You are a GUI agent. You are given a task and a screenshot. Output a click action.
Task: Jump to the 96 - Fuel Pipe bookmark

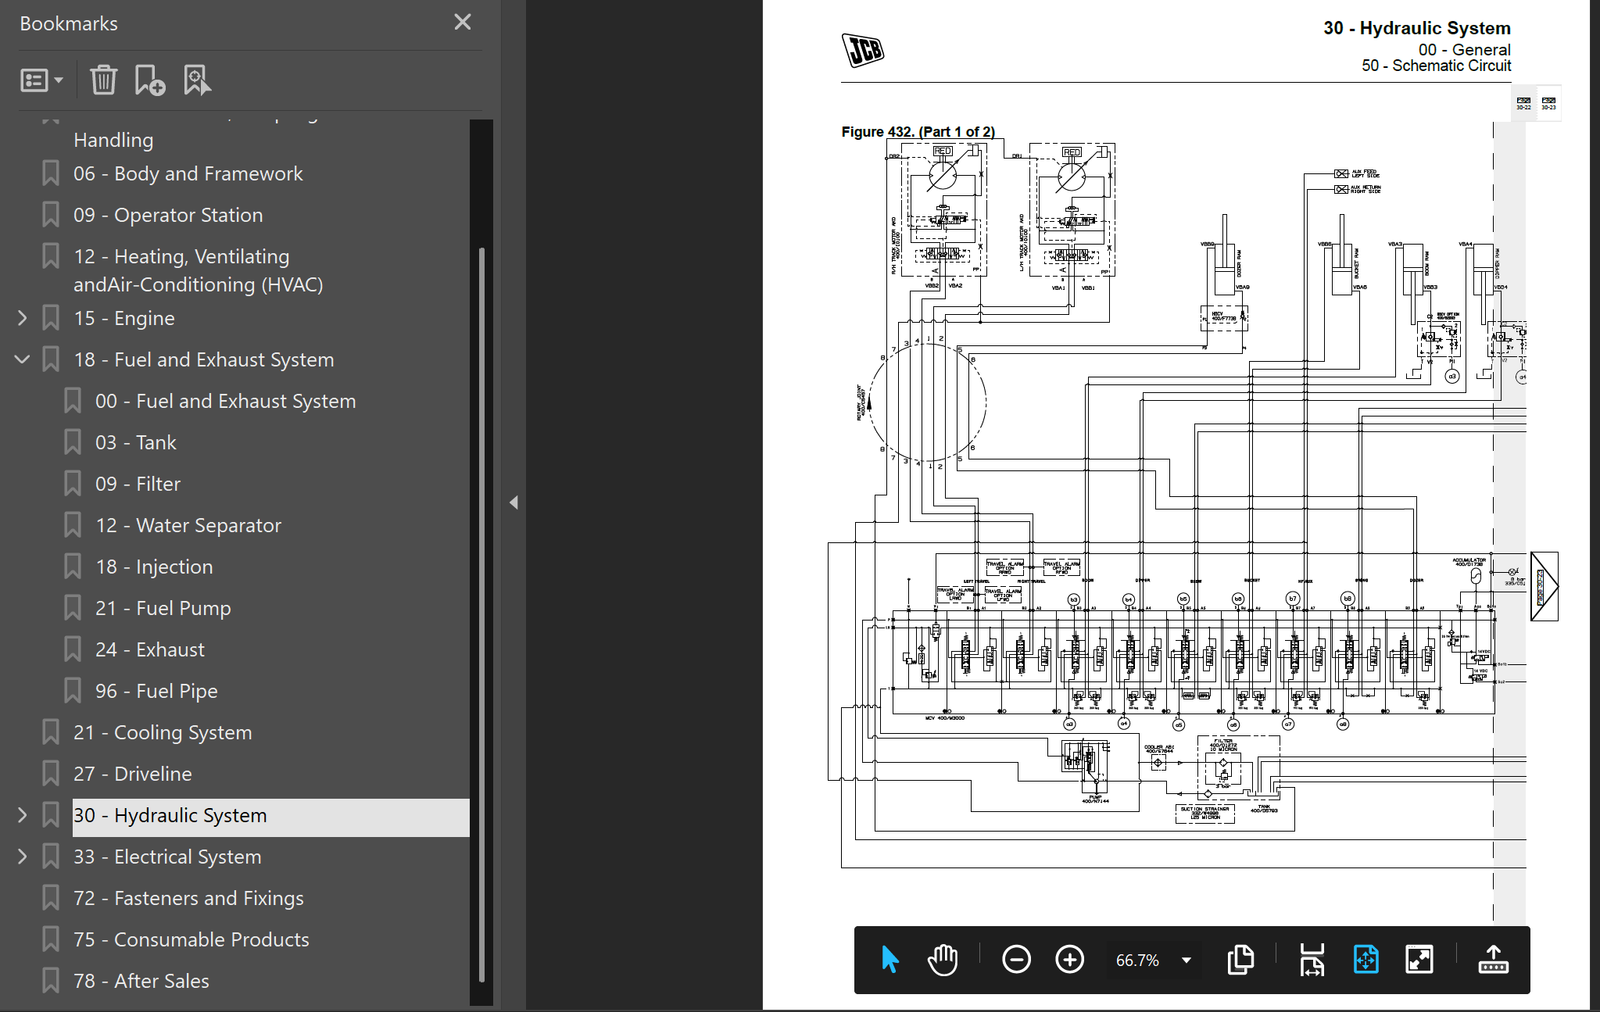click(x=156, y=691)
